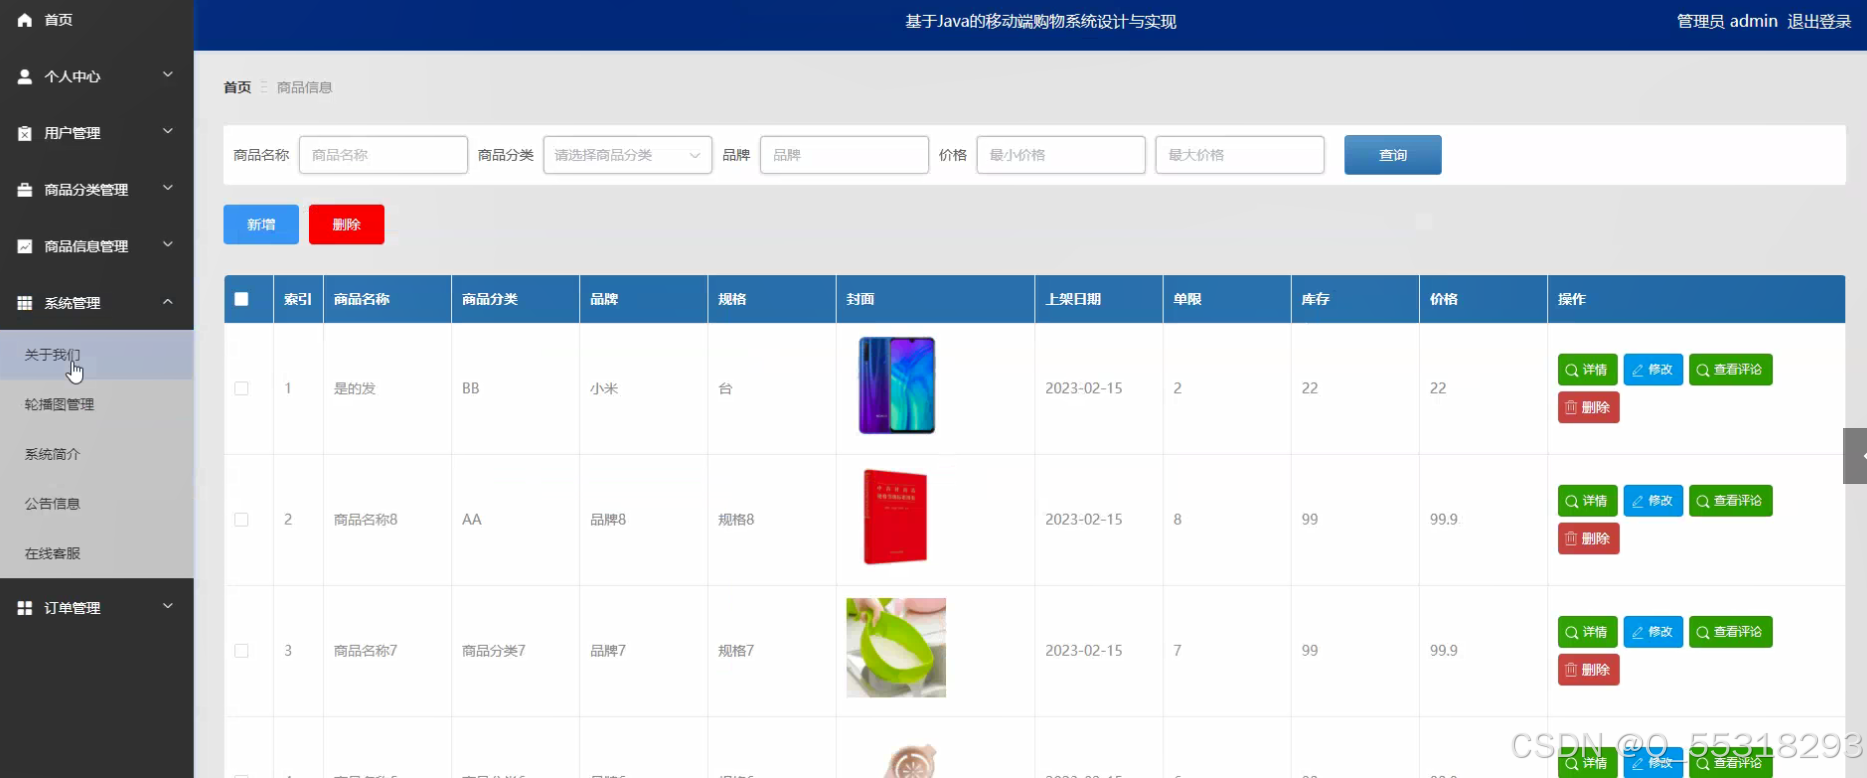Screen dimensions: 1867x778
Task: Expand the 订单管理 menu chevron
Action: 168,606
